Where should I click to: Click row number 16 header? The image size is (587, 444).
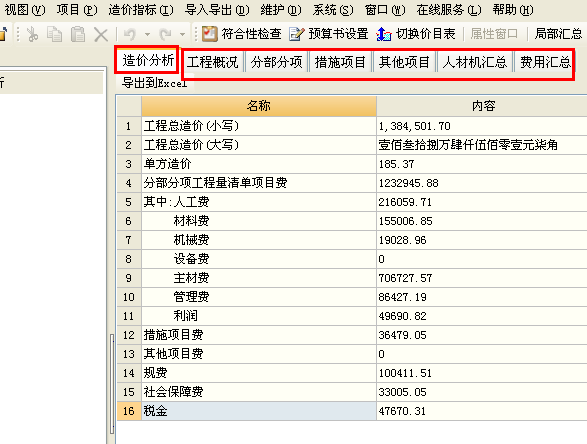129,411
